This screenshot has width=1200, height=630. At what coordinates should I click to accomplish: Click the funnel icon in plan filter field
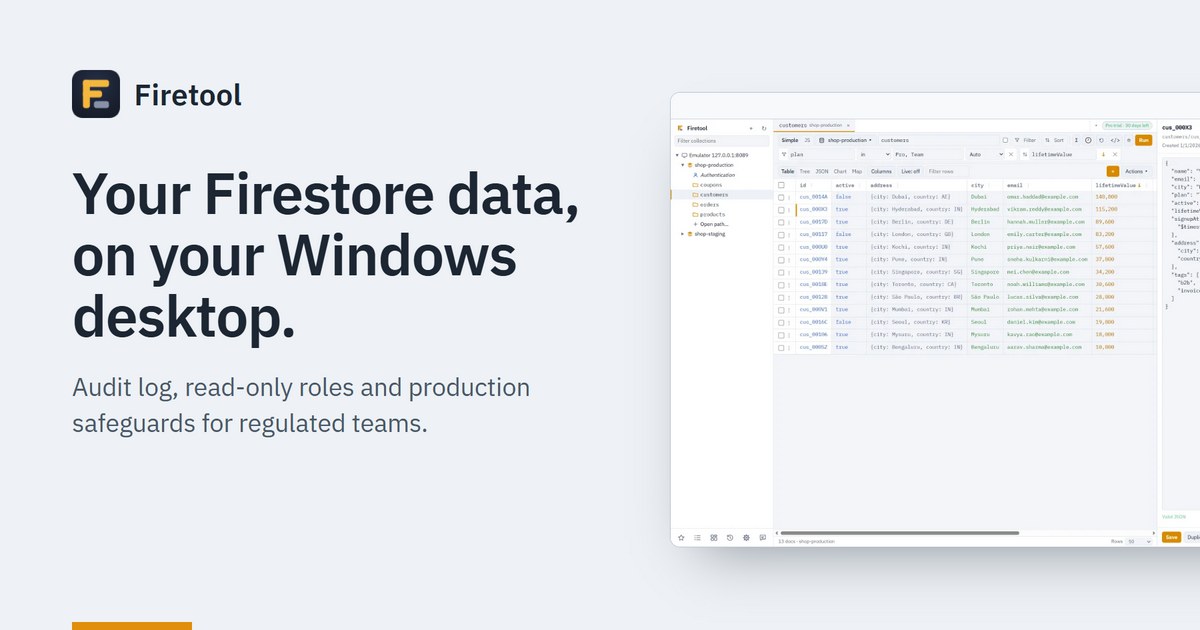[x=784, y=154]
